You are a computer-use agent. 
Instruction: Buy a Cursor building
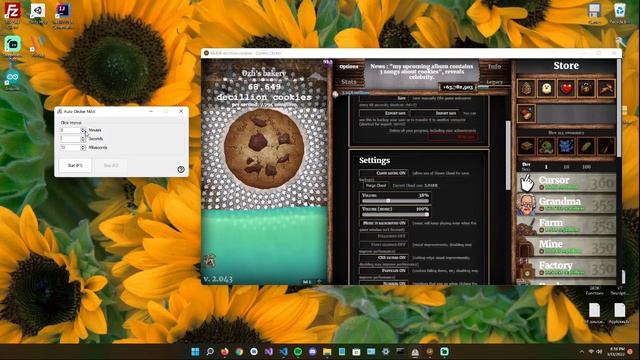tap(566, 182)
